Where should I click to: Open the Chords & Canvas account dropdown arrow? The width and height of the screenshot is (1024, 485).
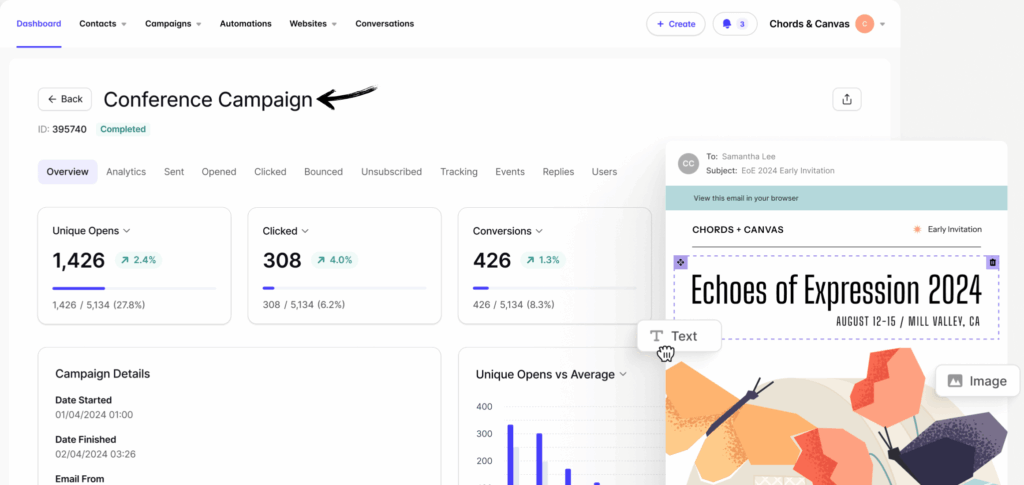882,25
